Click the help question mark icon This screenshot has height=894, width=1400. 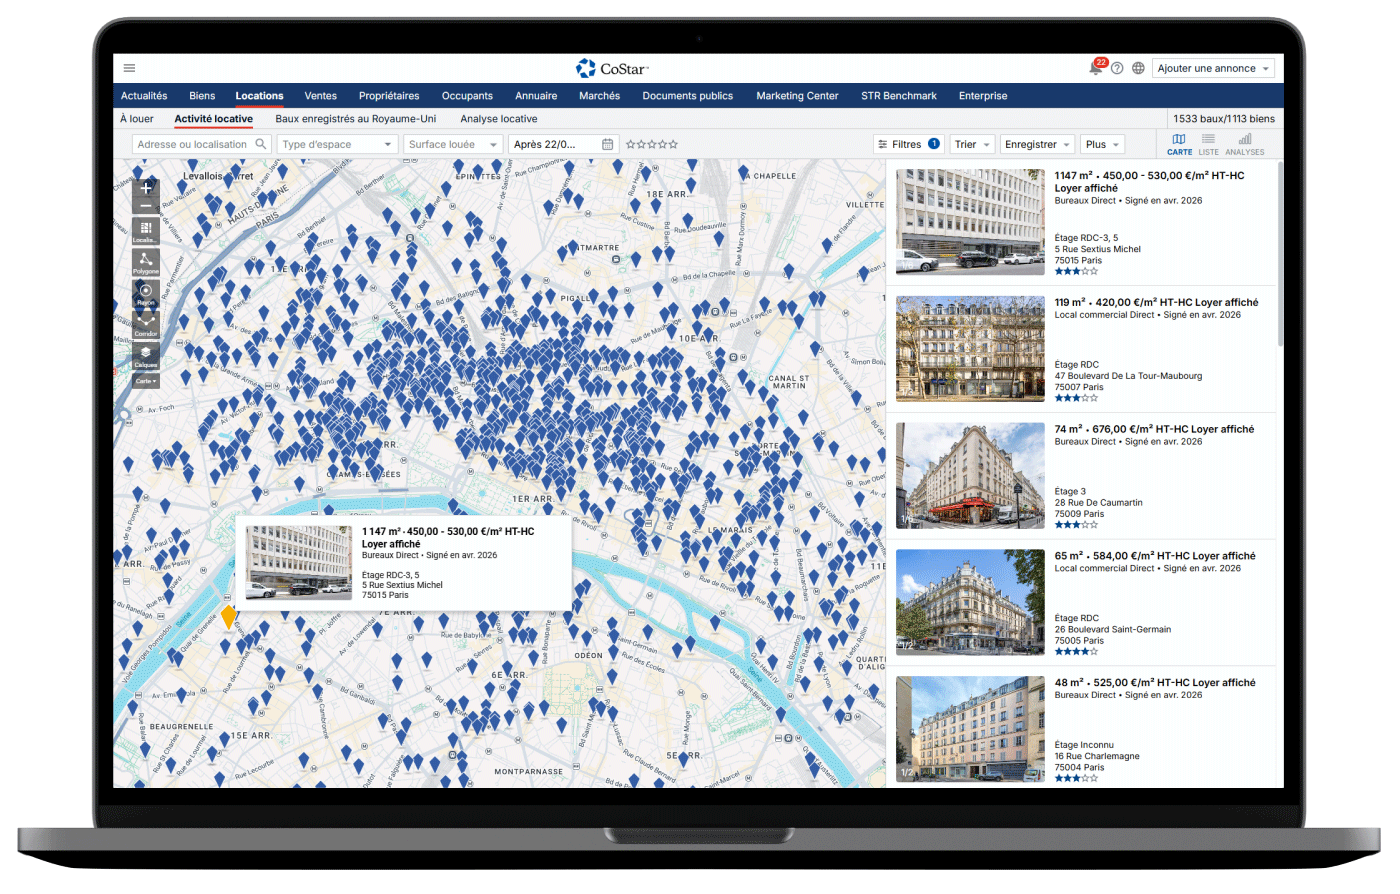[1117, 68]
